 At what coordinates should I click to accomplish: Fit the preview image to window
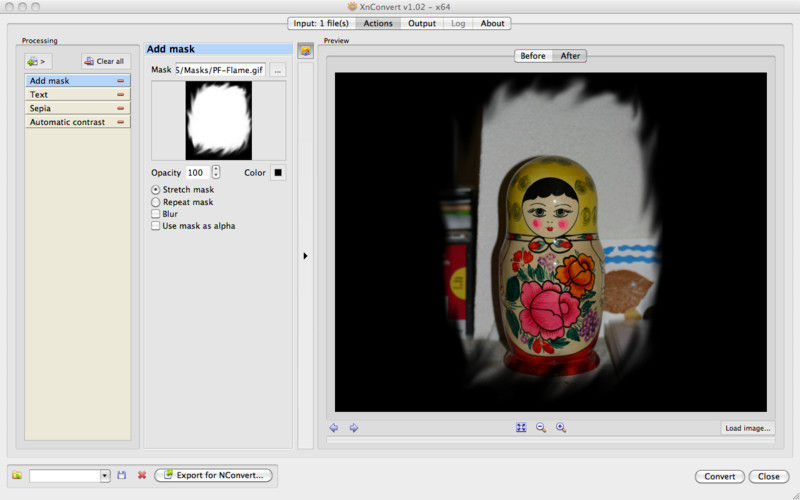click(521, 428)
